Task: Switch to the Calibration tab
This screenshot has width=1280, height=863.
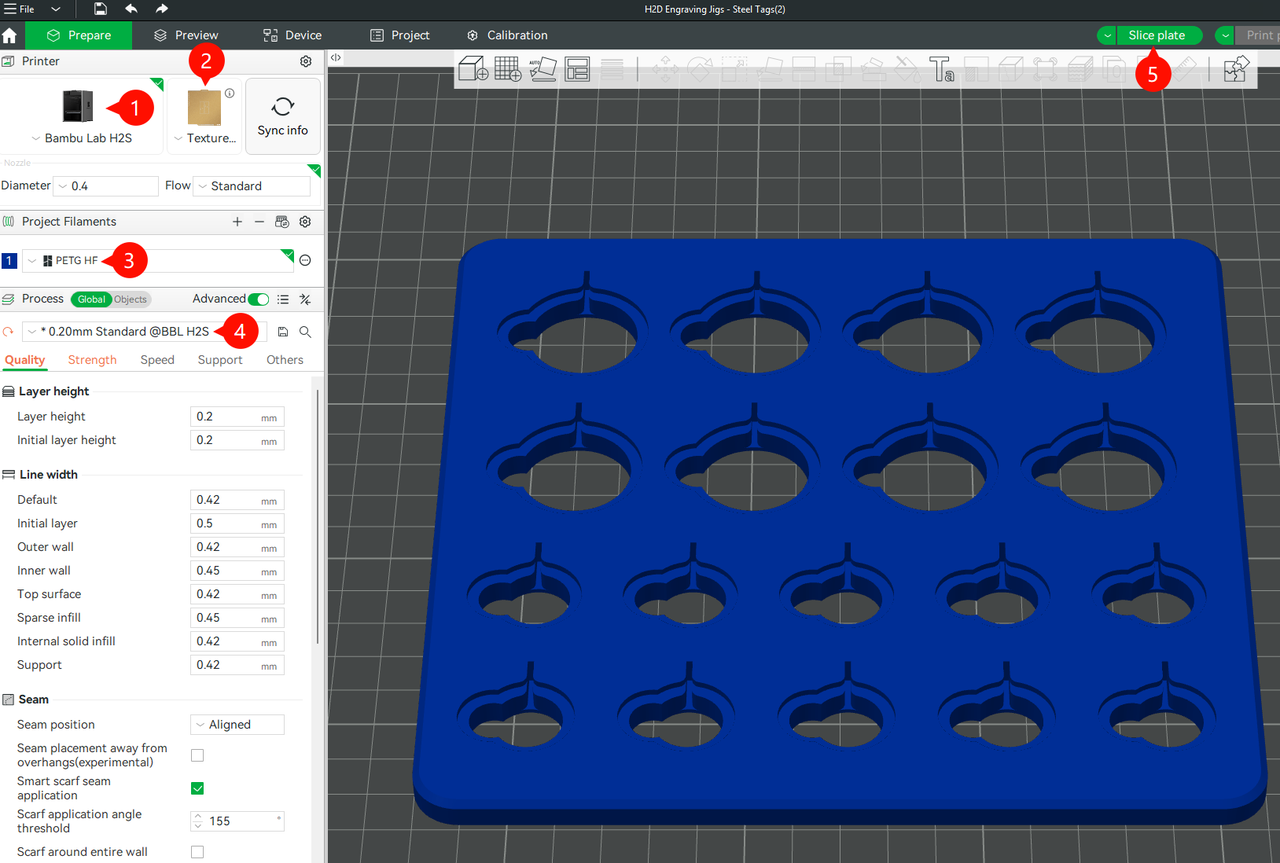Action: (507, 35)
